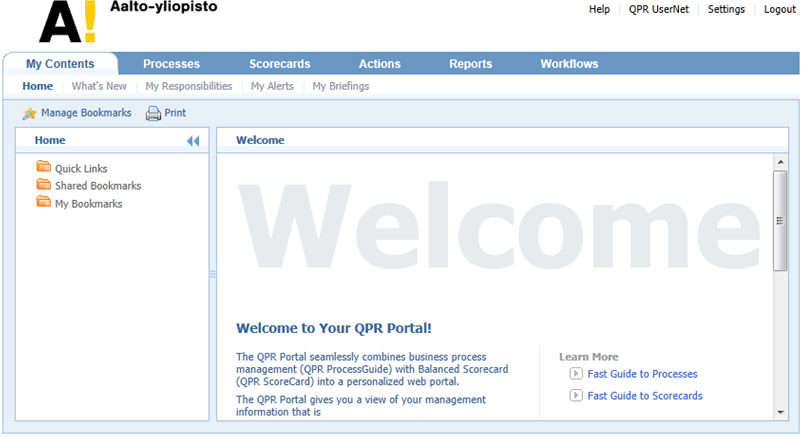
Task: Open the Scorecards tab
Action: point(280,64)
